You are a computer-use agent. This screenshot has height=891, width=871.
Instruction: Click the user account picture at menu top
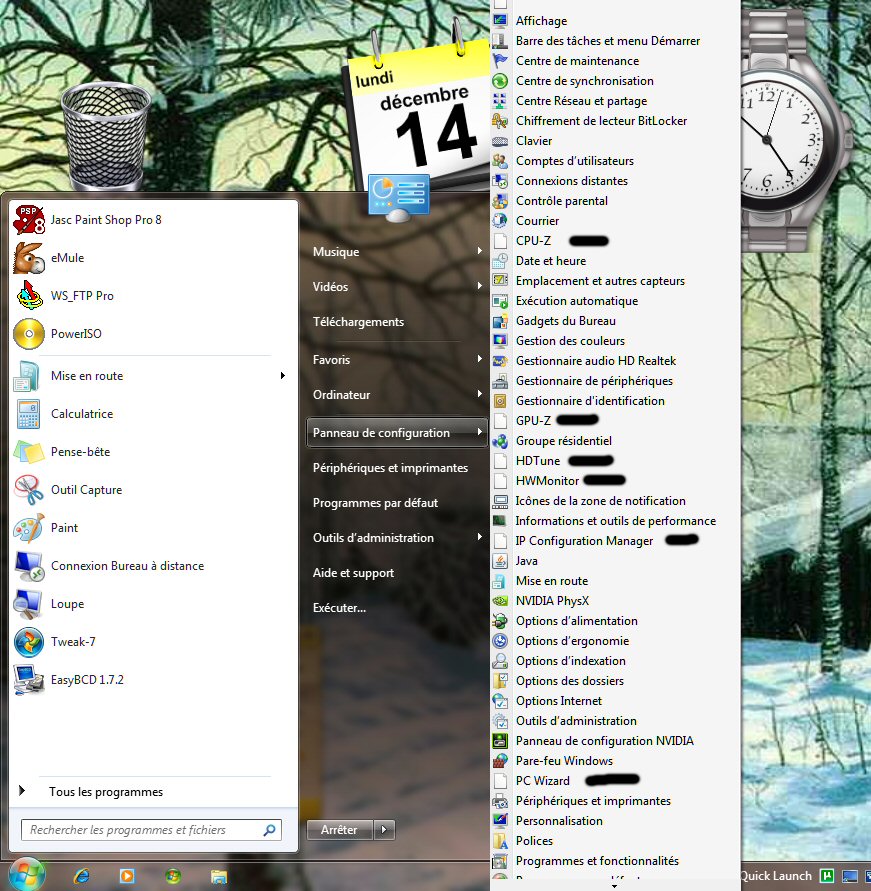click(399, 198)
